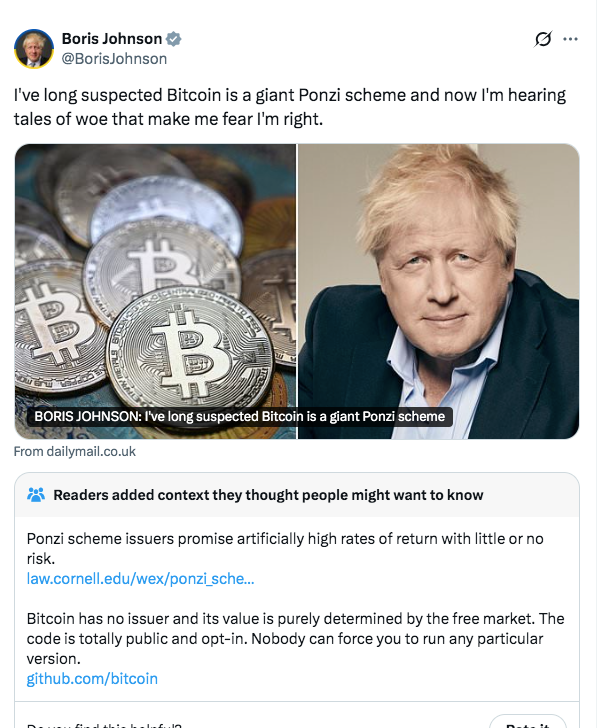
Task: Click the 'From dailymail.co.uk' source label
Action: 75,451
